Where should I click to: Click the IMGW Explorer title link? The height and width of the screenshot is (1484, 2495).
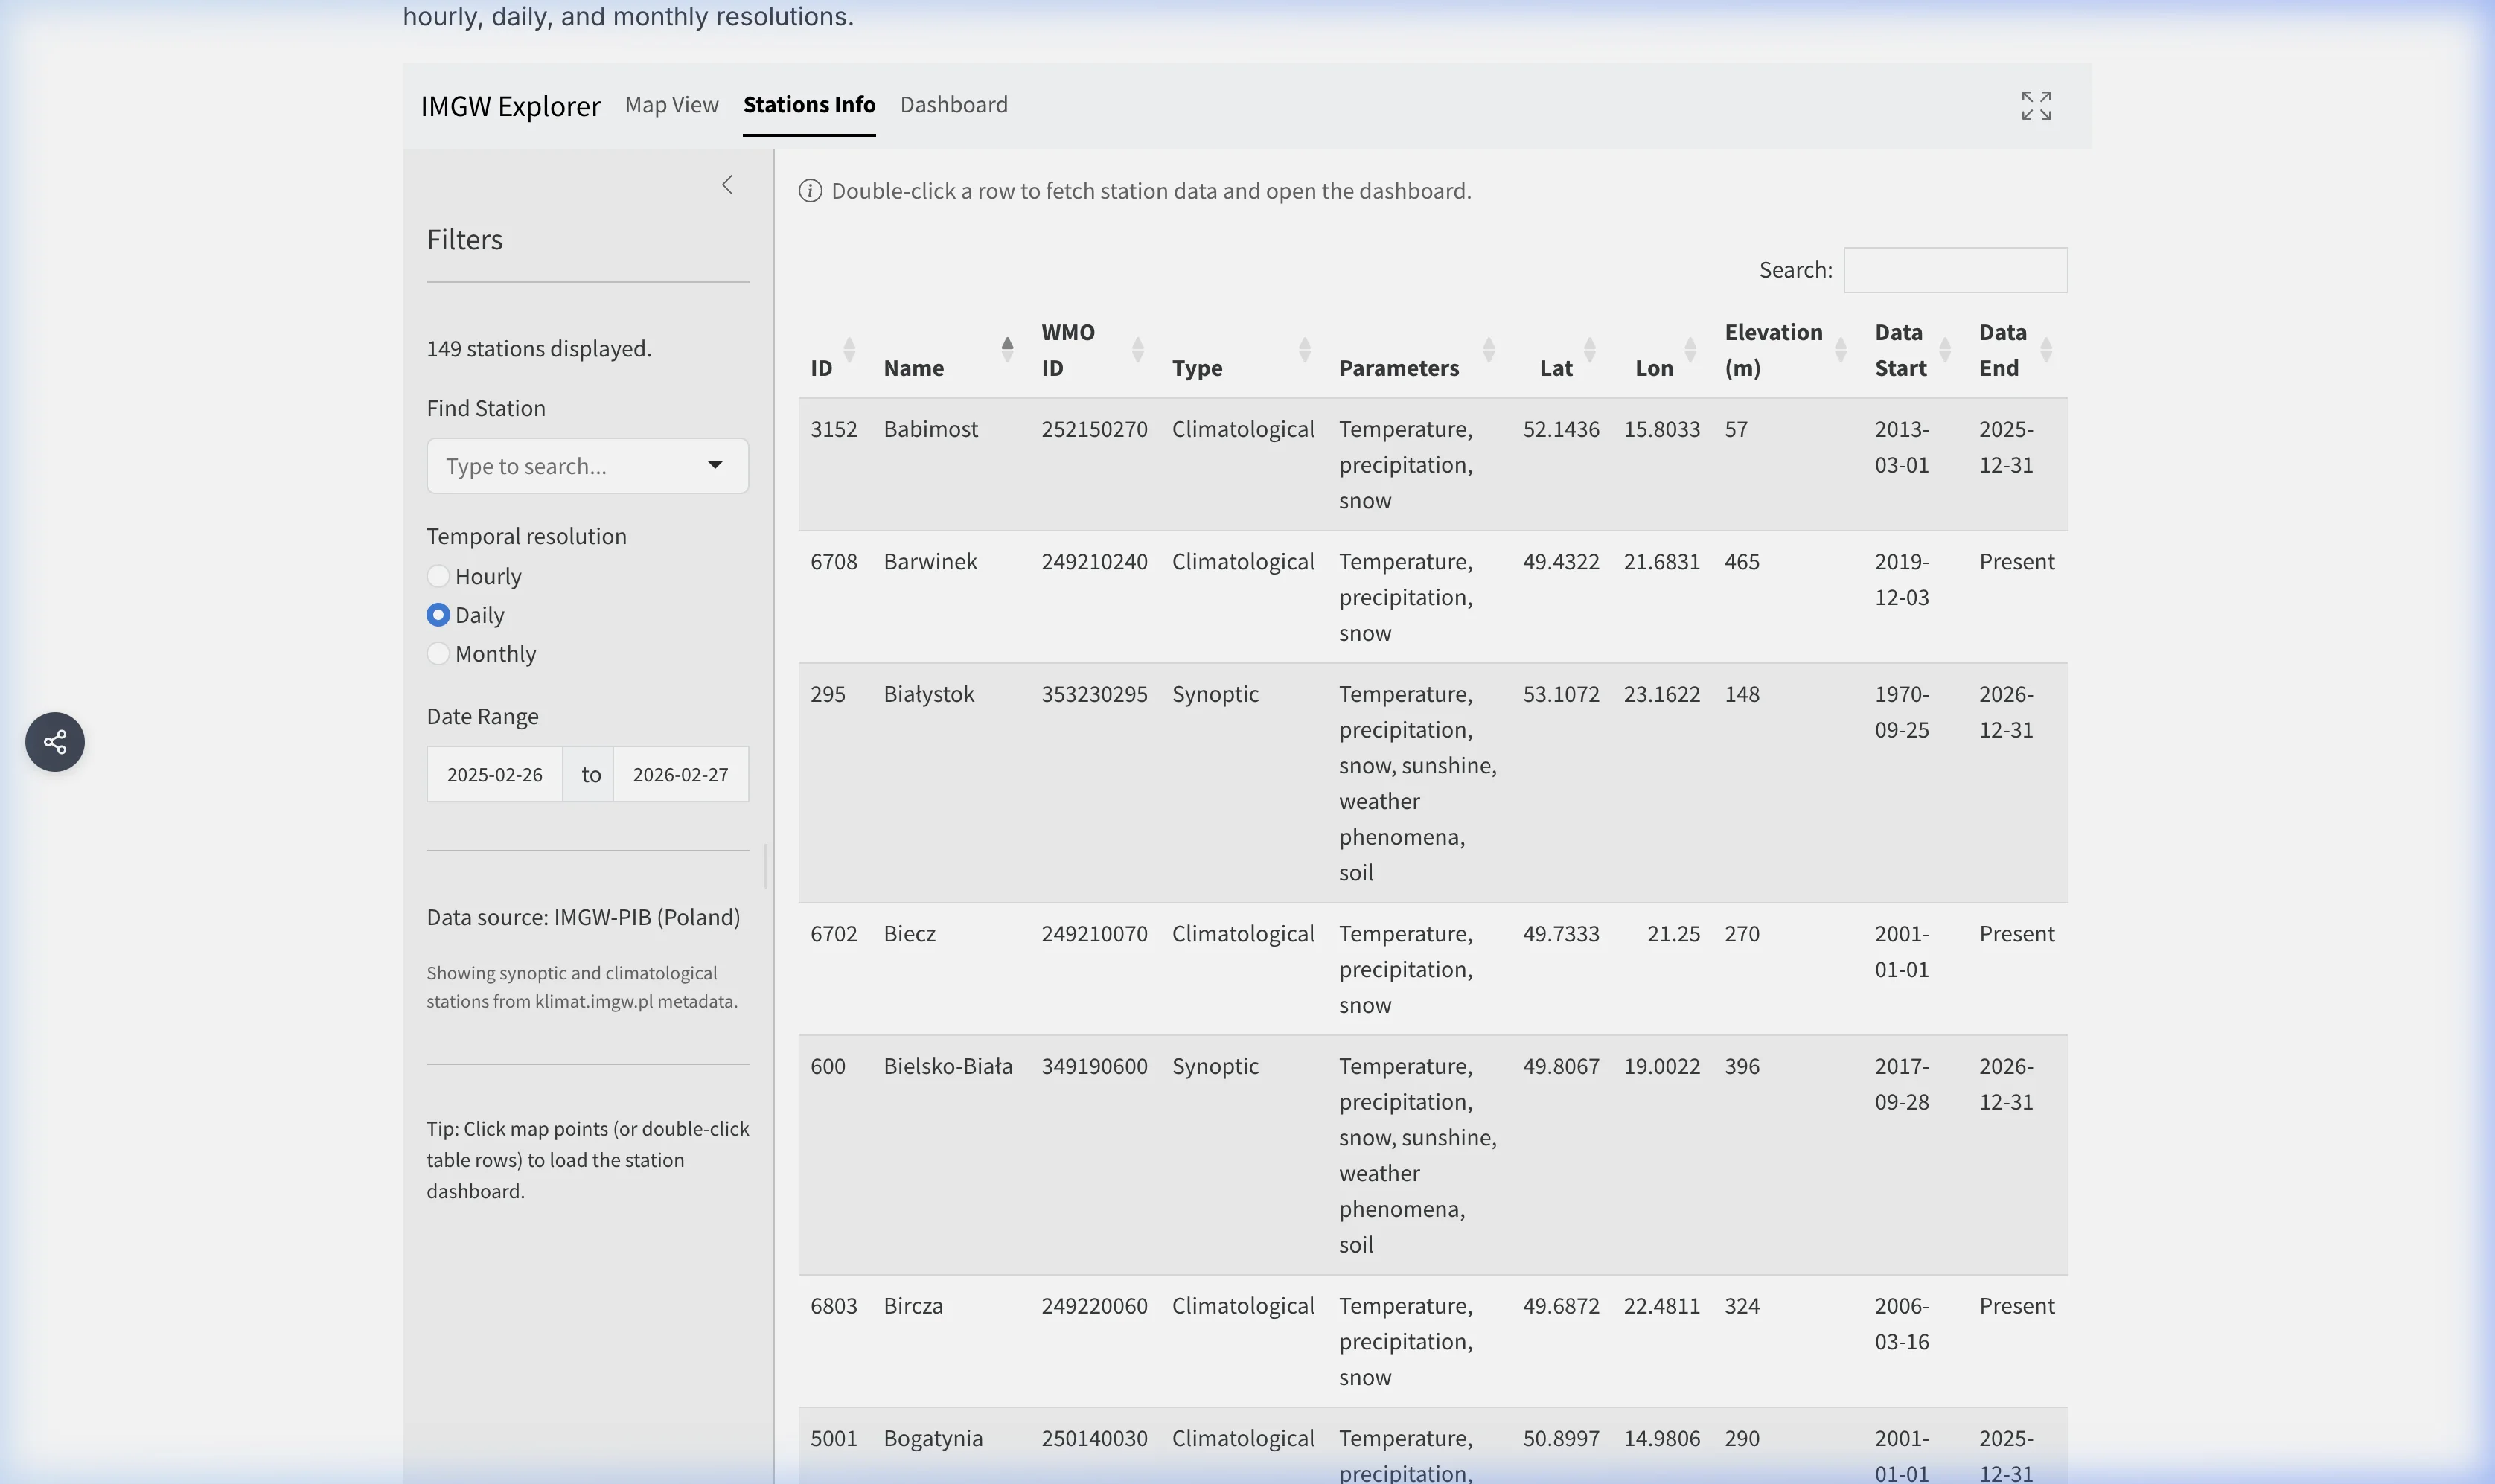[x=510, y=106]
